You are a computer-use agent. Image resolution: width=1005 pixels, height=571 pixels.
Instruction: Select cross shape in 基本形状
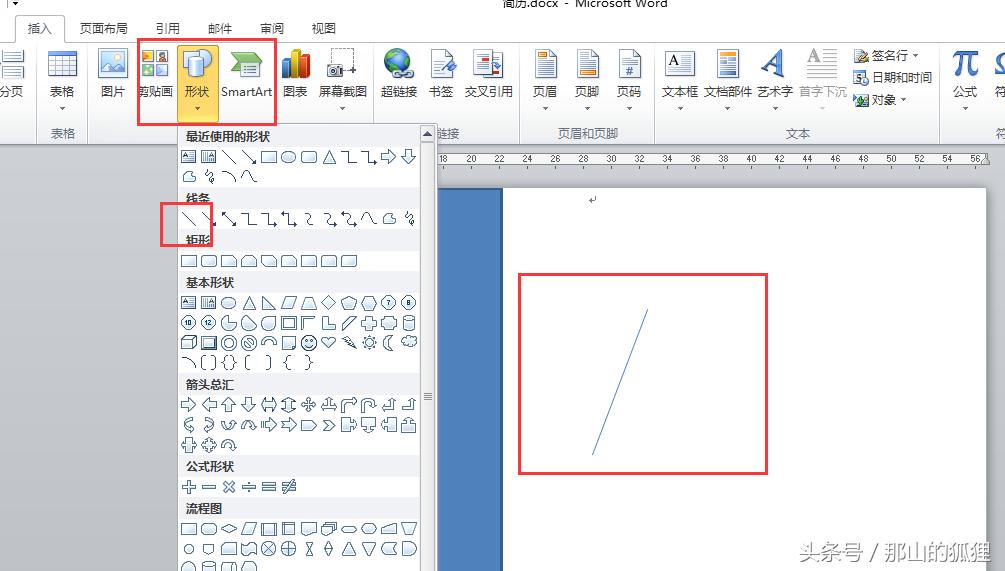(369, 323)
